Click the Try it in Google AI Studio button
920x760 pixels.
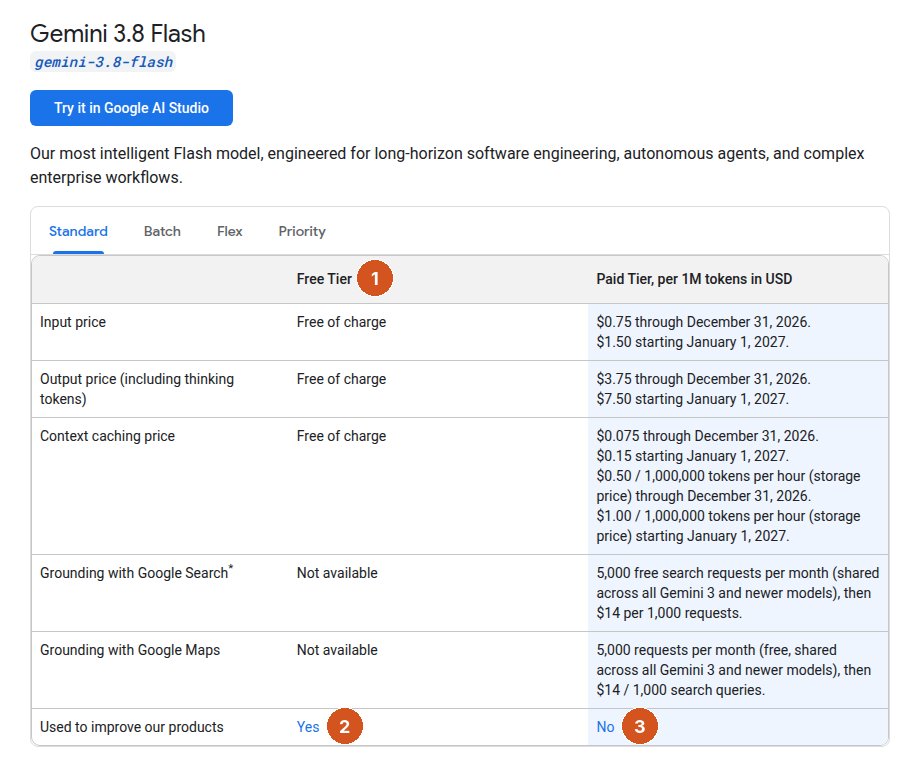[x=131, y=108]
